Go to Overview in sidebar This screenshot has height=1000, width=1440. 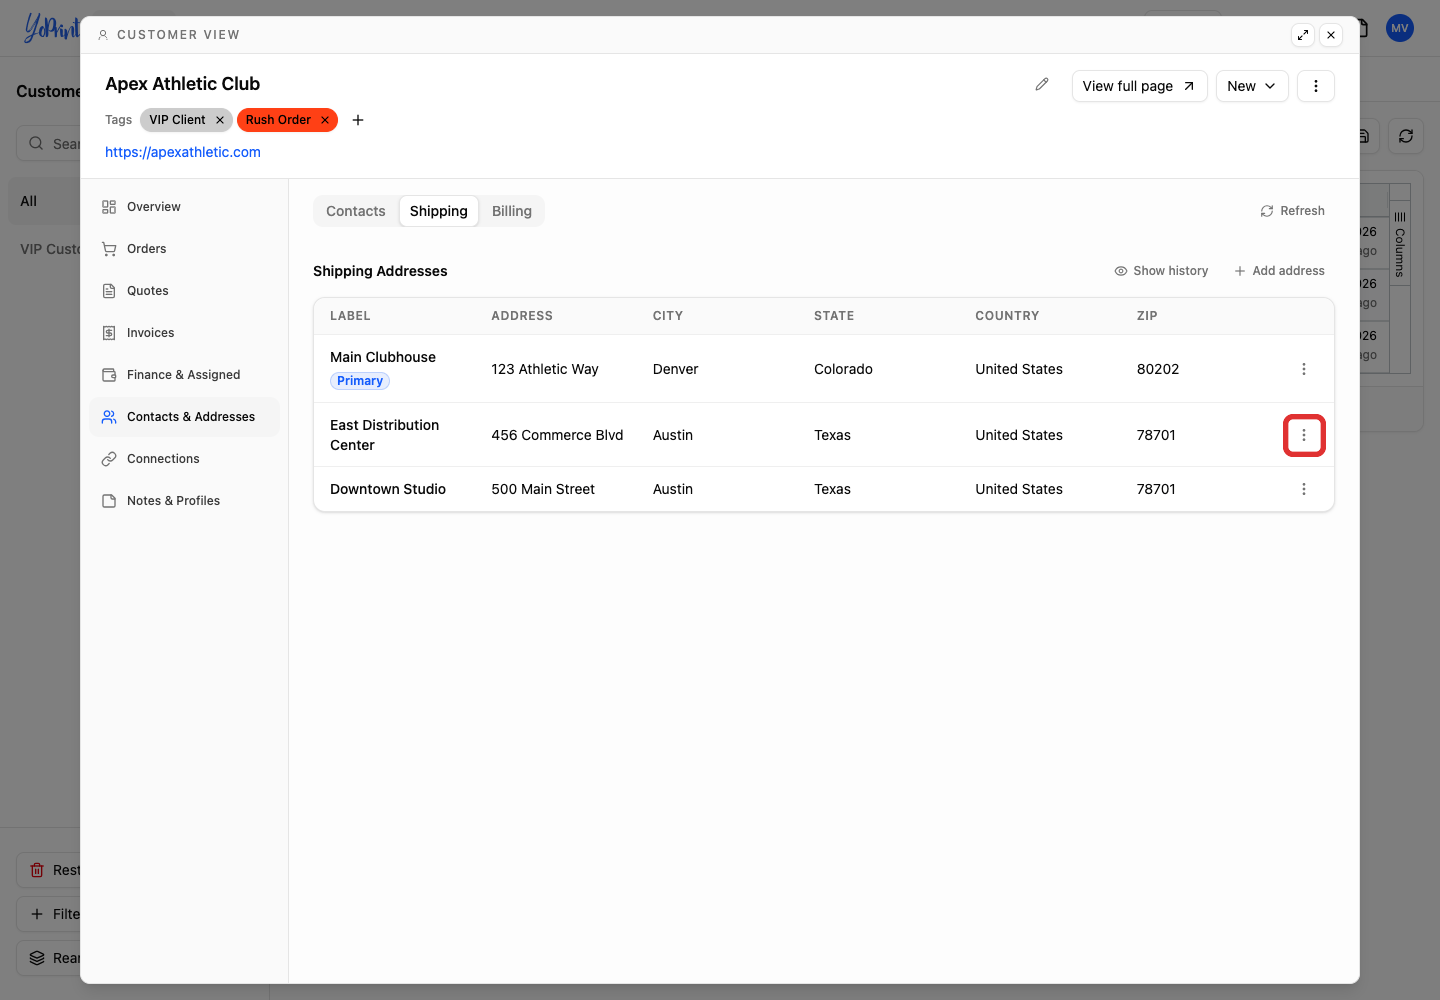pos(184,207)
